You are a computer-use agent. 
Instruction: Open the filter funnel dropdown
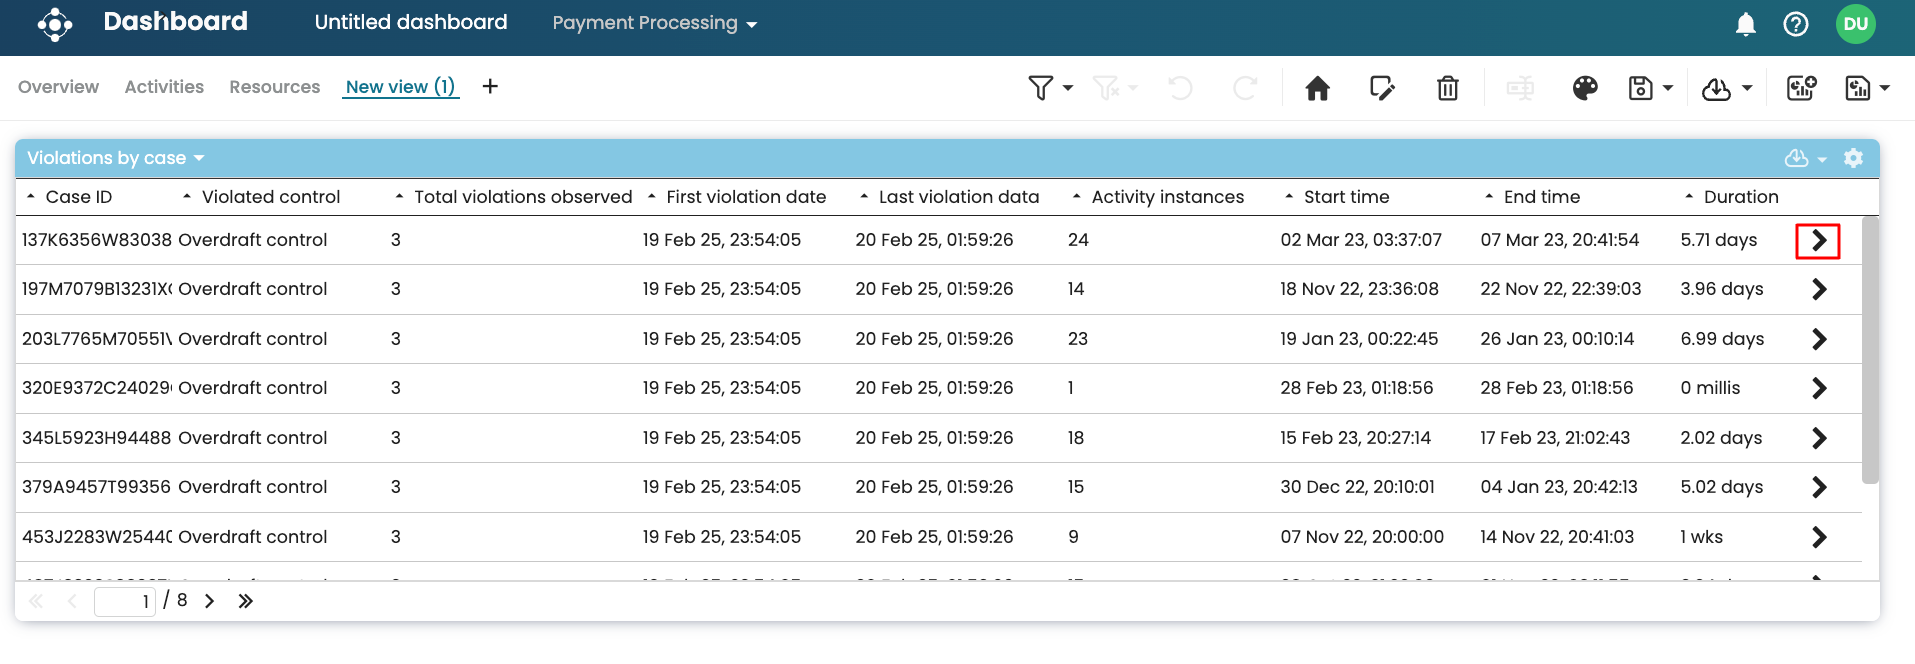1050,89
